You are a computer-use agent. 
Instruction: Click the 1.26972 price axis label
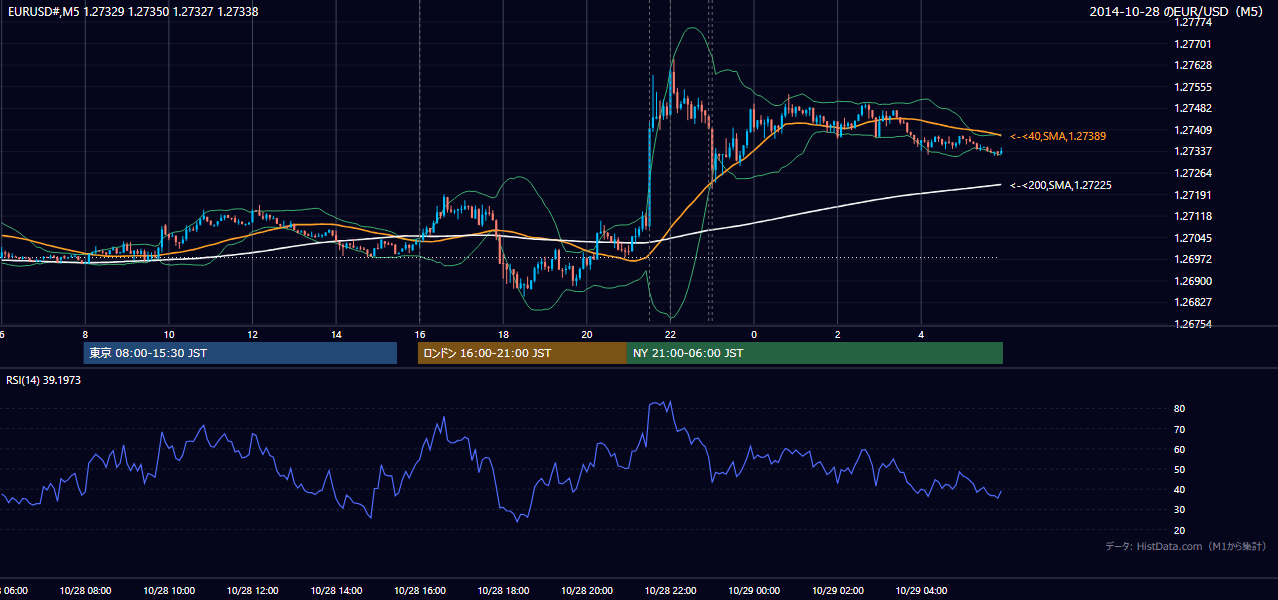1192,259
